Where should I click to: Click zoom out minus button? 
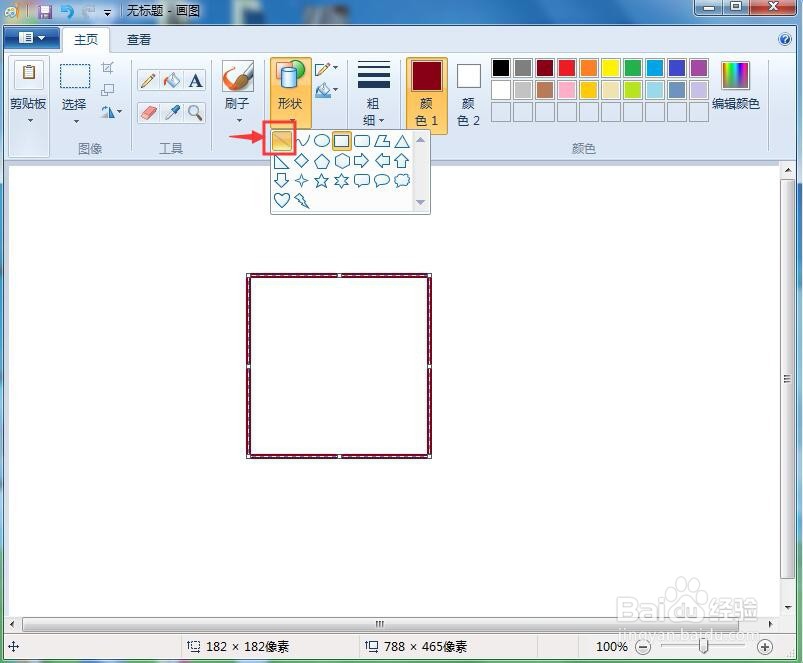tap(643, 647)
